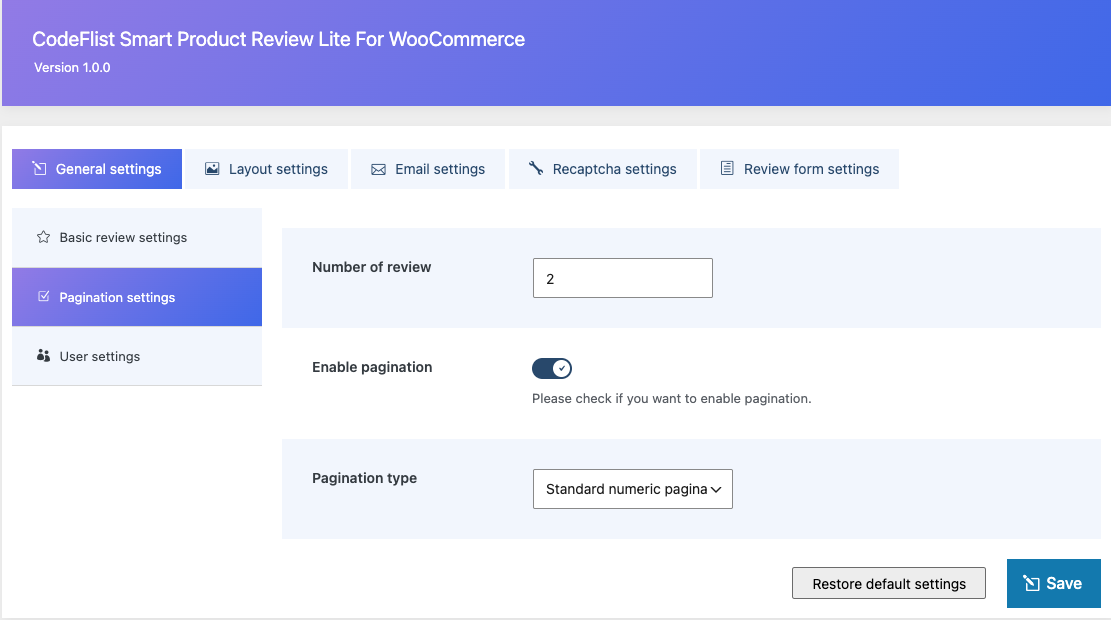This screenshot has width=1111, height=620.
Task: Open User settings in sidebar
Action: pyautogui.click(x=137, y=356)
